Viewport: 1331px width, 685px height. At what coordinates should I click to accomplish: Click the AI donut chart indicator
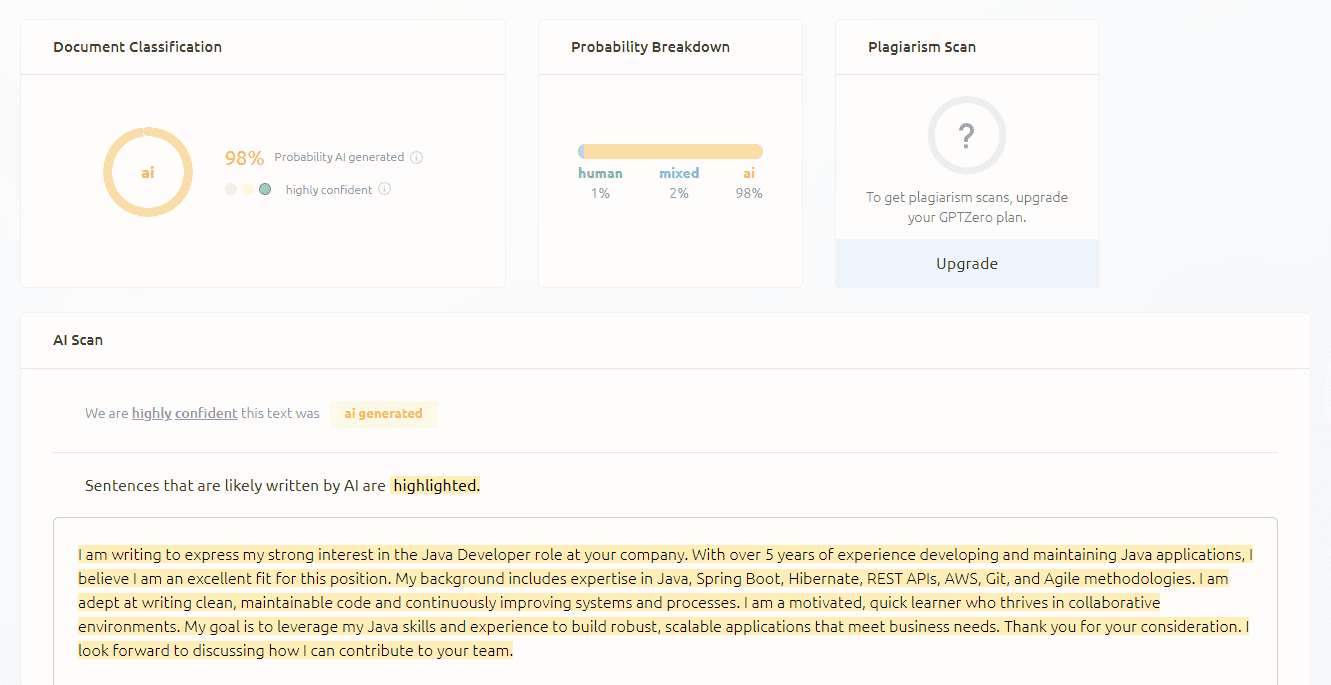tap(148, 172)
